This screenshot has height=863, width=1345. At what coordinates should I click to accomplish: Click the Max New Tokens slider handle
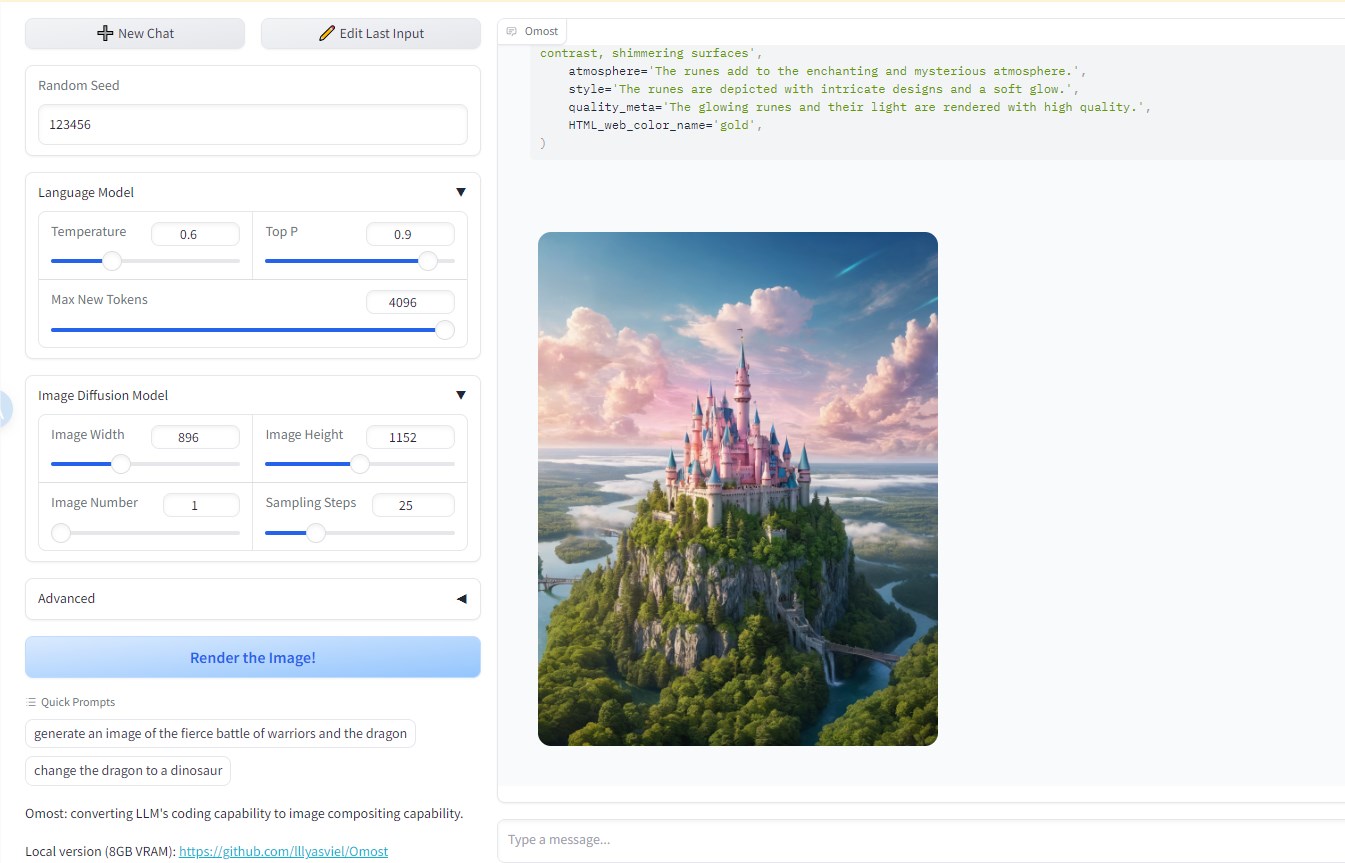[x=444, y=330]
